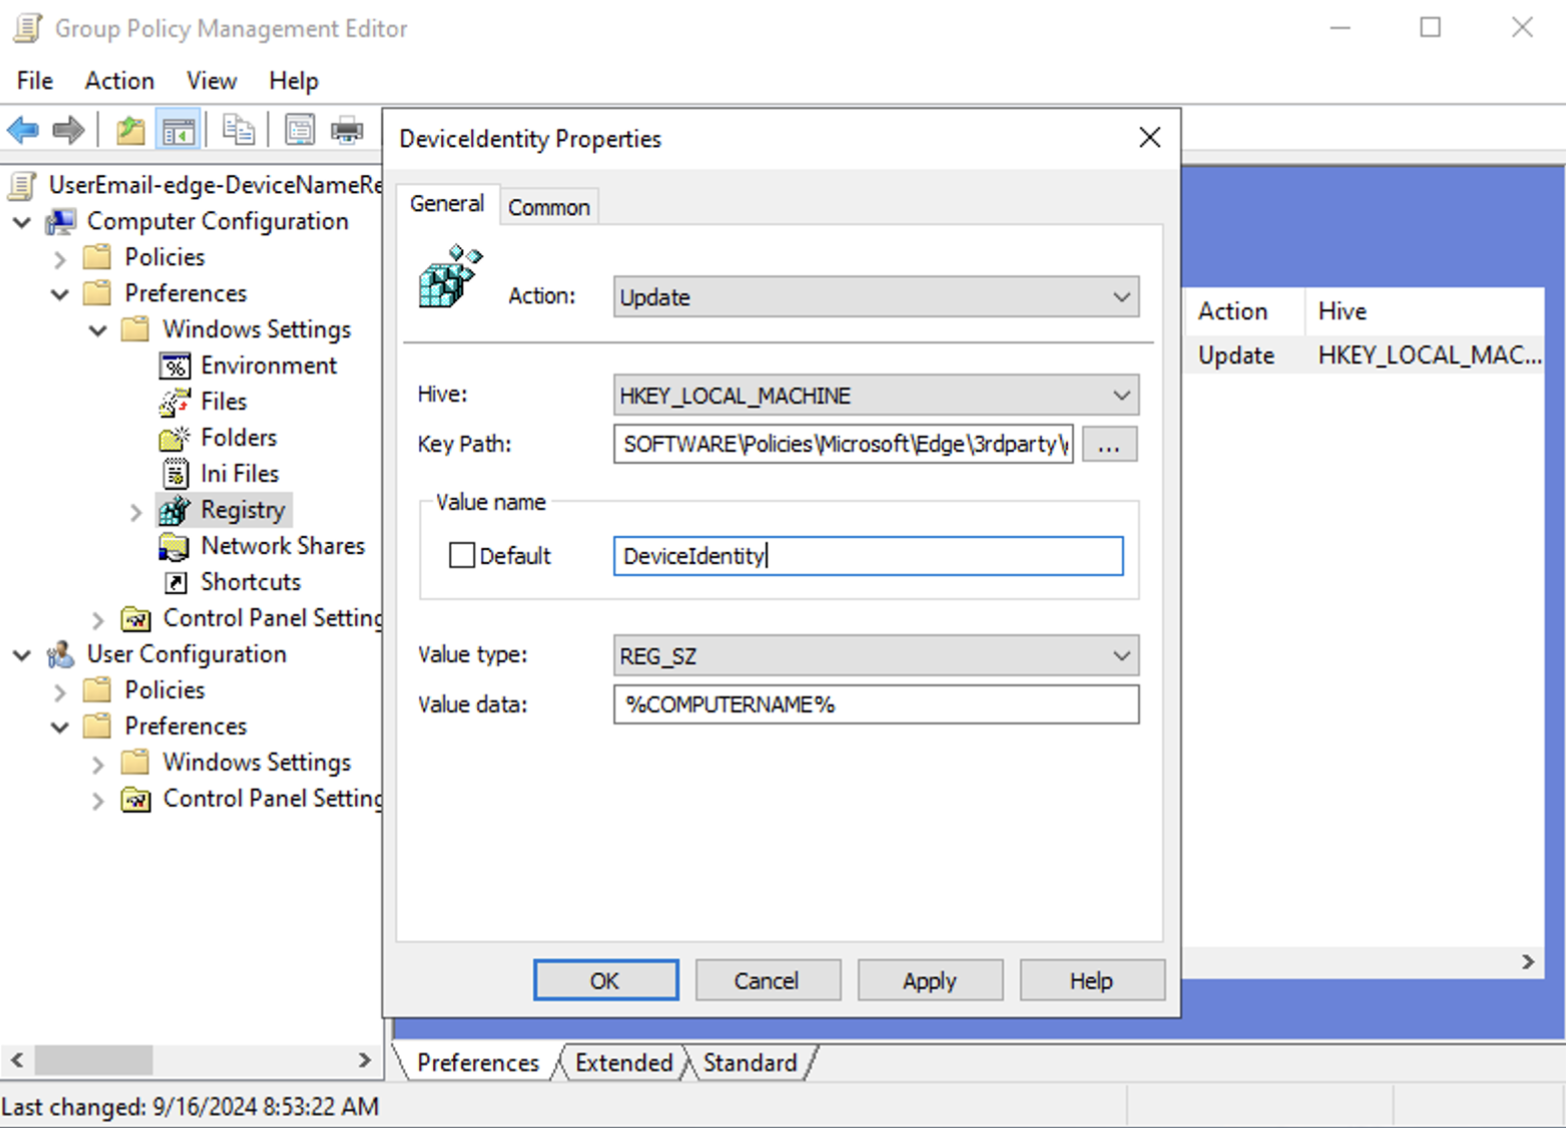The width and height of the screenshot is (1566, 1128).
Task: Switch to the Common tab
Action: 549,207
